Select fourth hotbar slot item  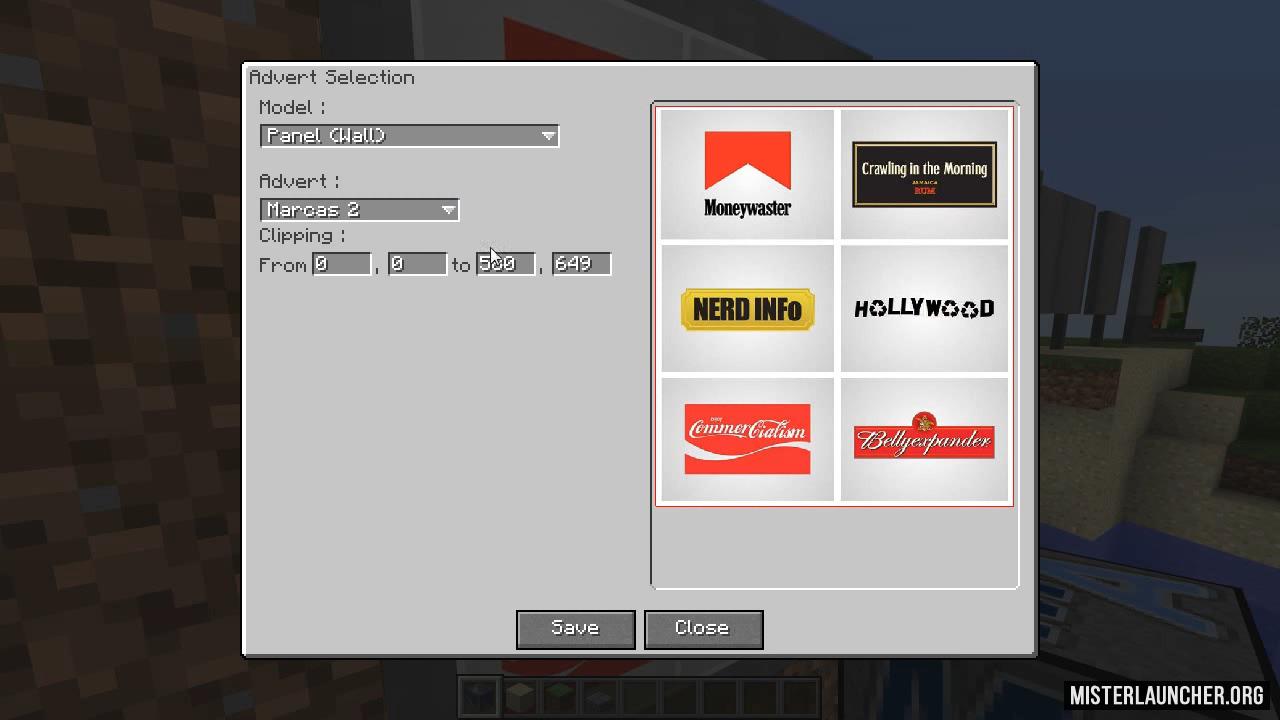(x=598, y=696)
